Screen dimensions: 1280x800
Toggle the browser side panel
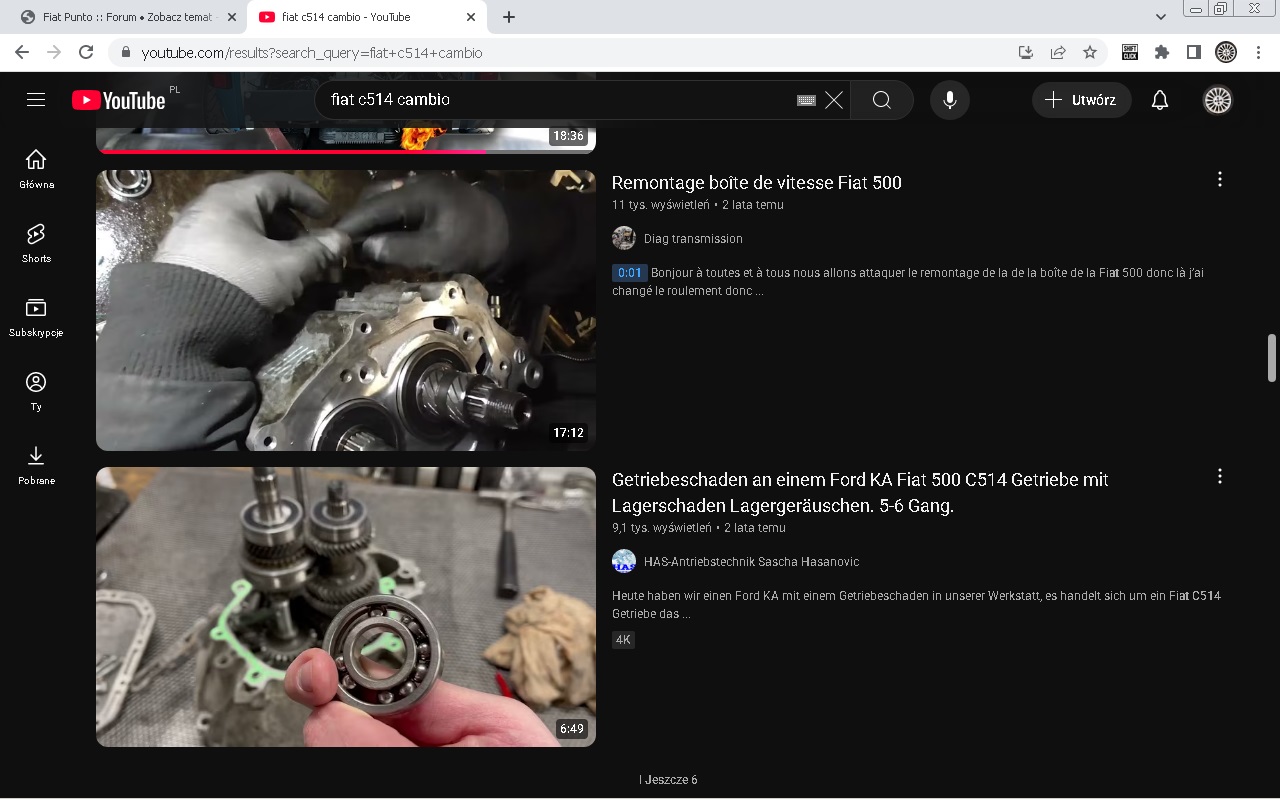(1193, 52)
